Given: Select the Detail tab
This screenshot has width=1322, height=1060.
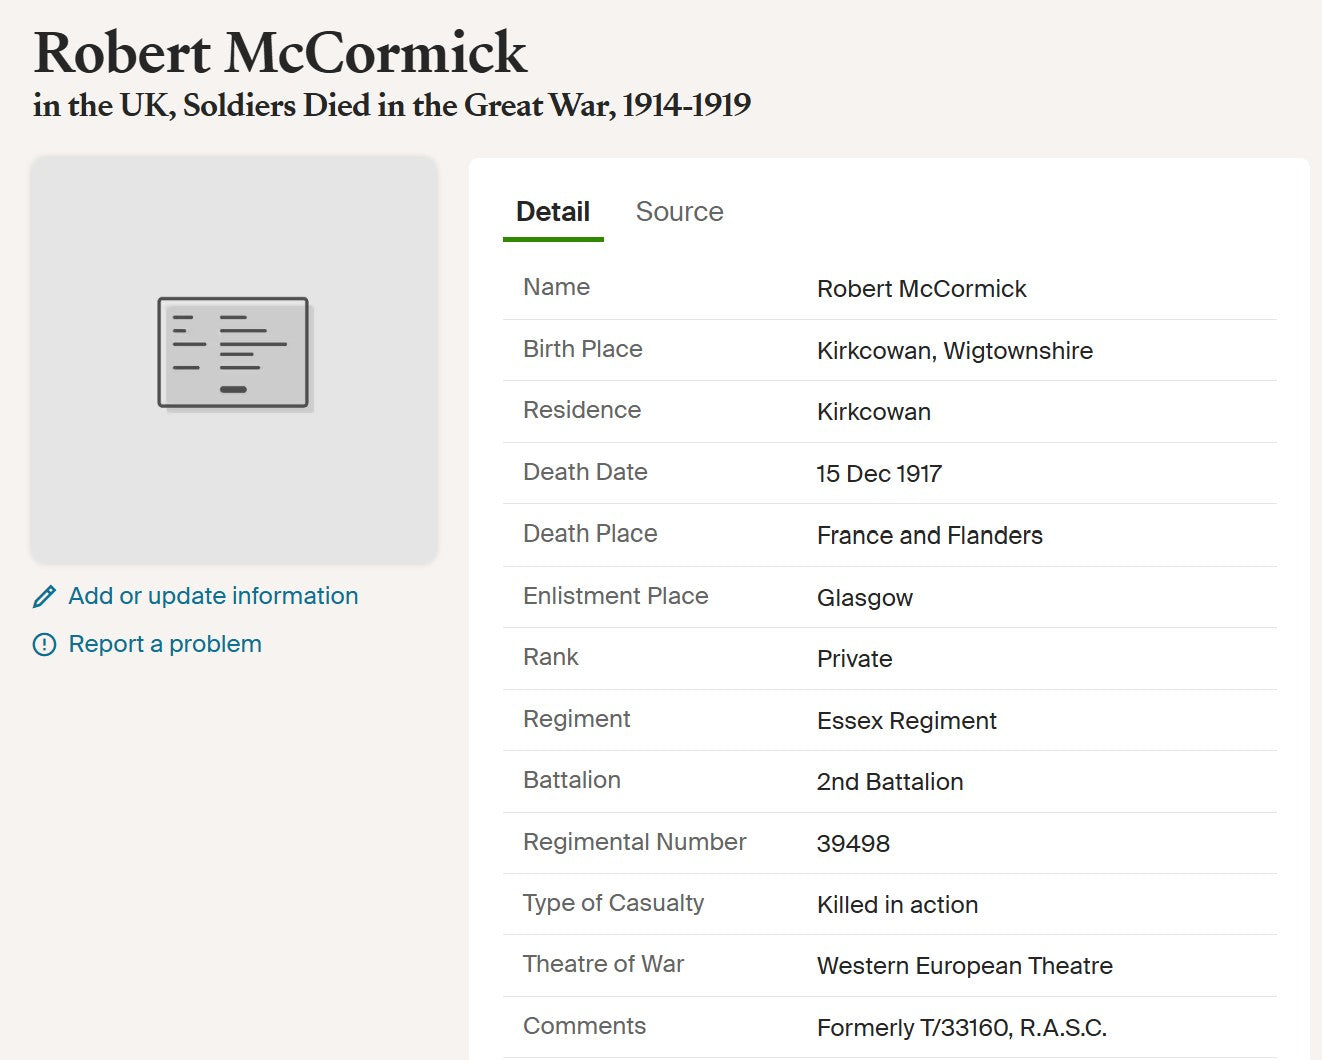Looking at the screenshot, I should [x=553, y=212].
